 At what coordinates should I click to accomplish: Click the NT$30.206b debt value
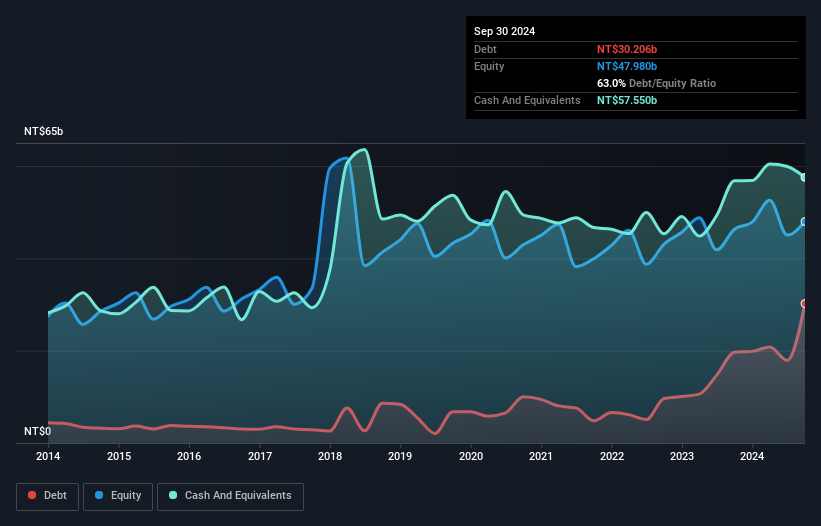point(627,49)
